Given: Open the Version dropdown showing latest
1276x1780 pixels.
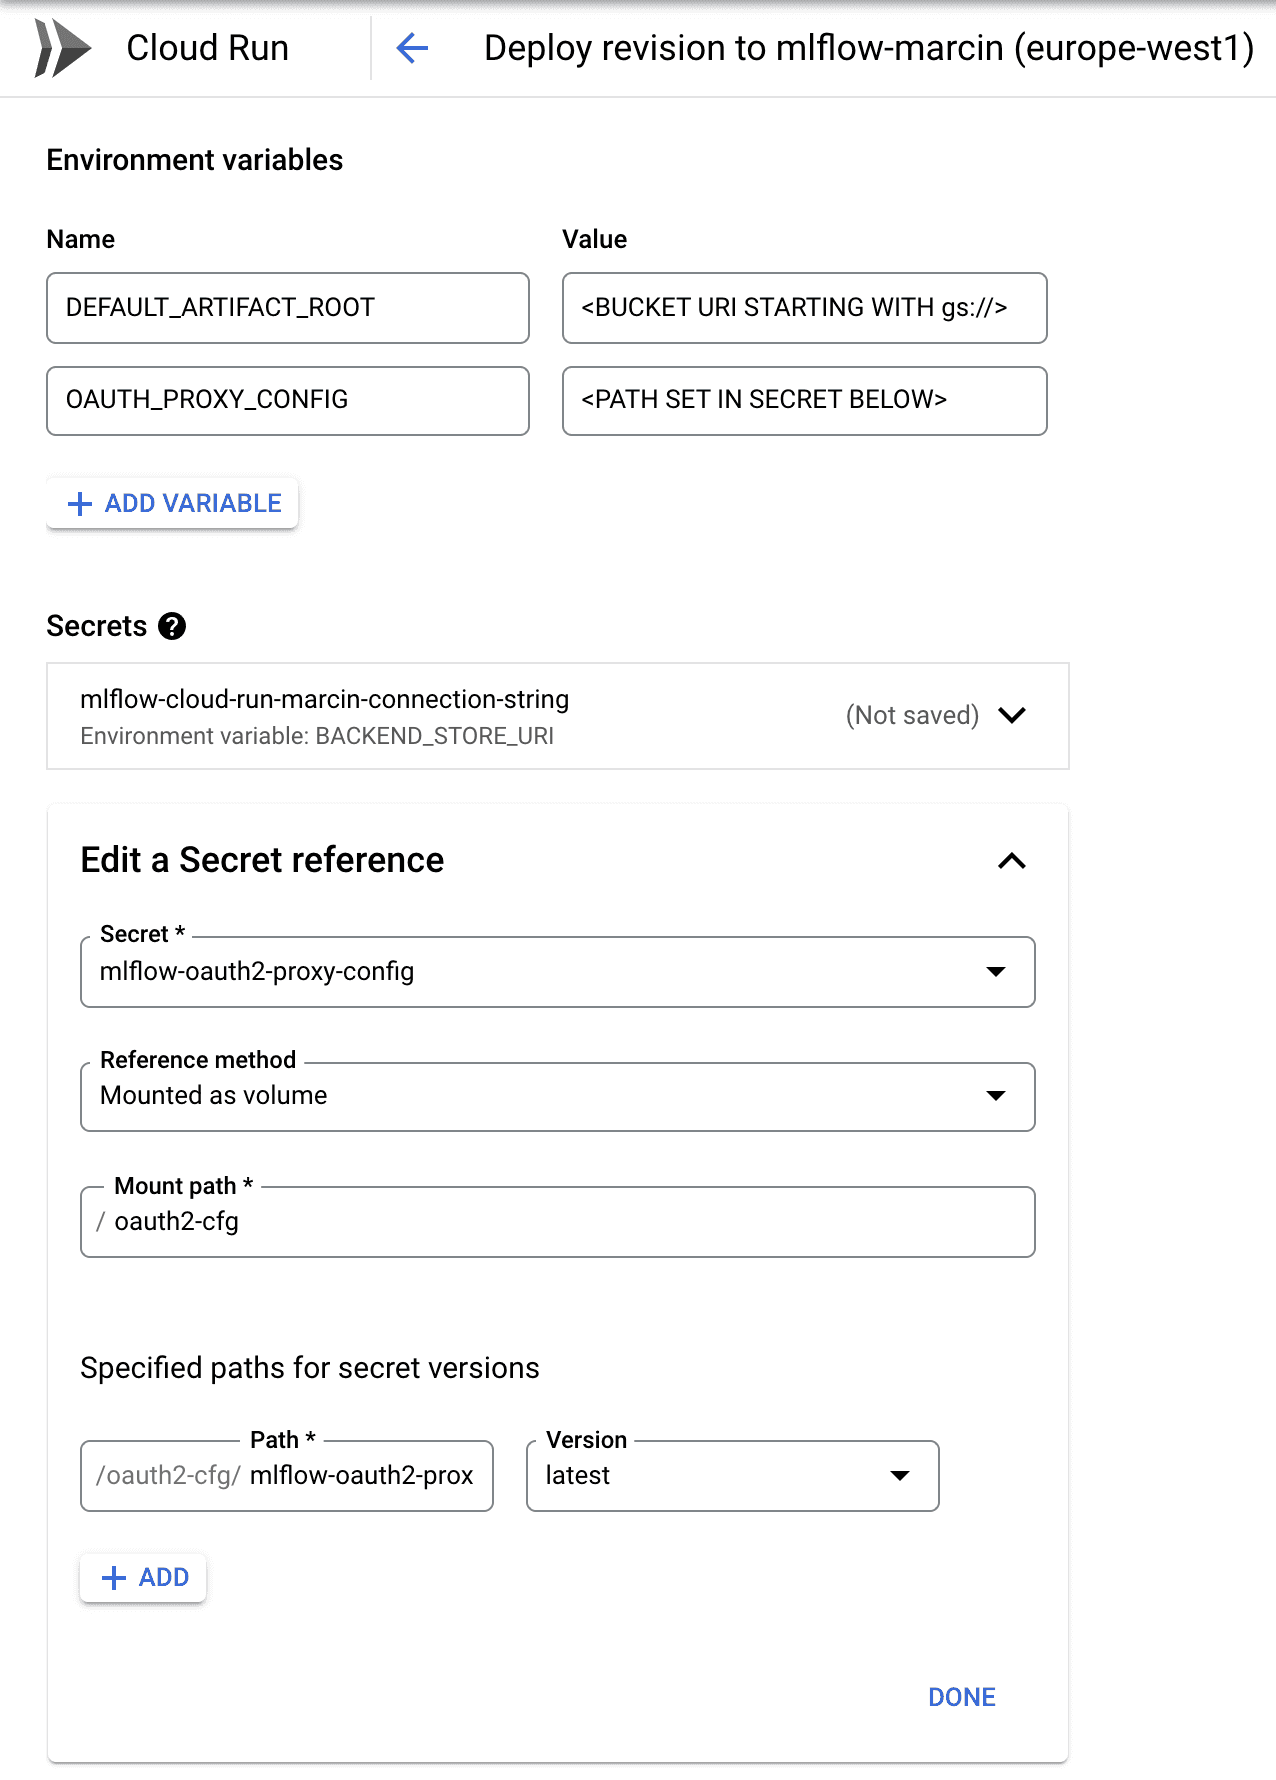Looking at the screenshot, I should [x=733, y=1476].
